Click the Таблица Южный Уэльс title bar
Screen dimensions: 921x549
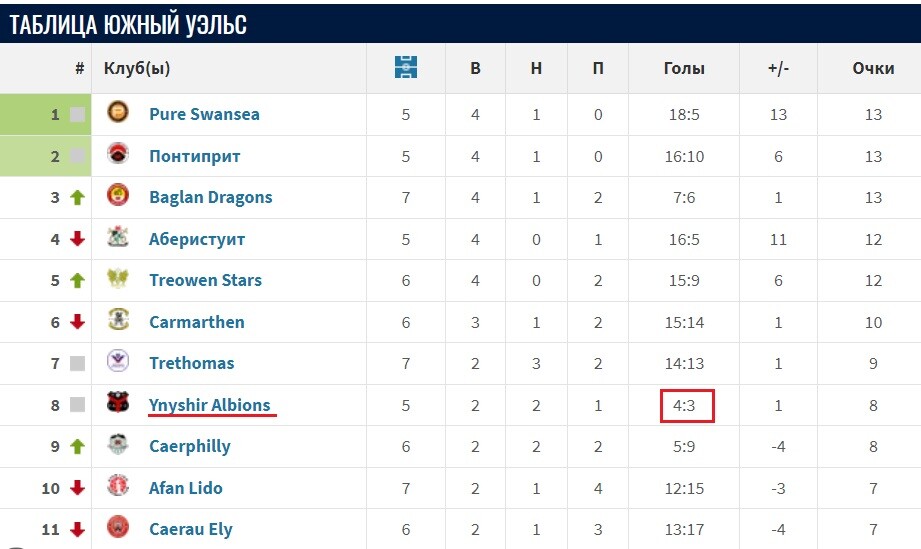(x=460, y=23)
